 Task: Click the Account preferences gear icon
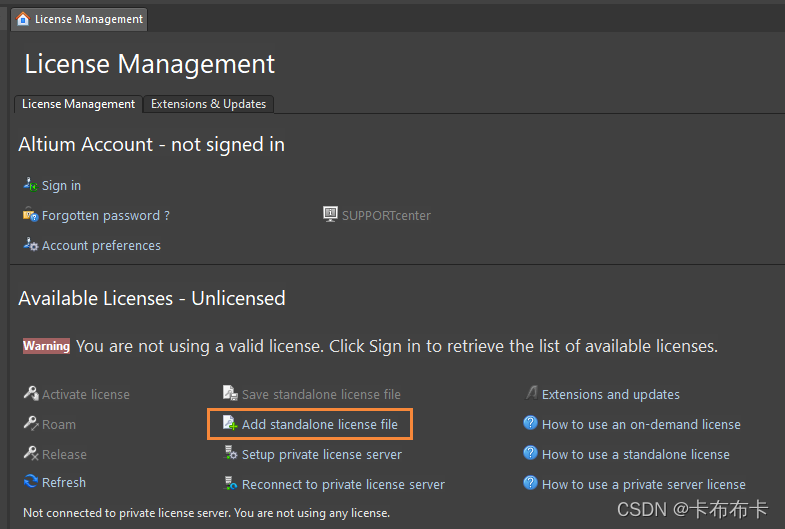click(30, 245)
